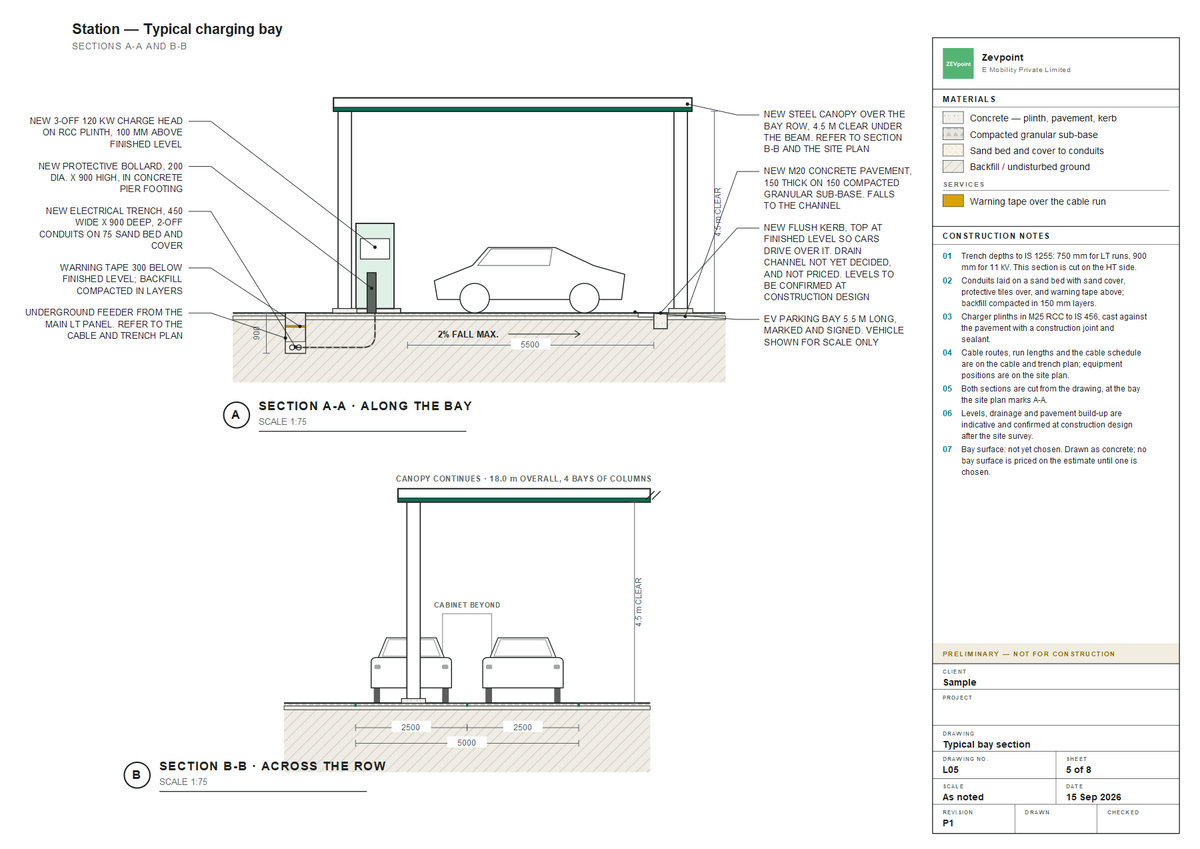Select construction note 04 on cable routes
The image size is (1200, 849).
pyautogui.click(x=1045, y=364)
